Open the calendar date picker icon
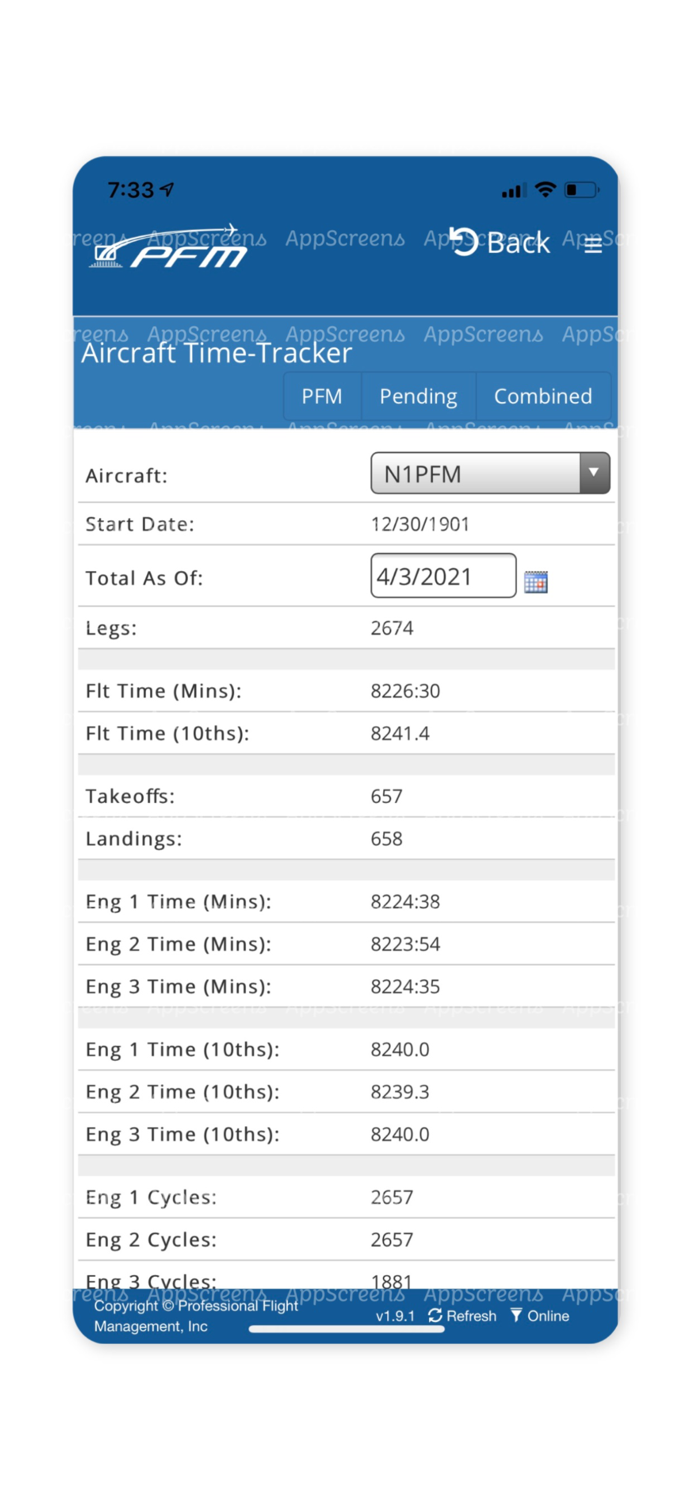The height and width of the screenshot is (1500, 693). pos(536,581)
